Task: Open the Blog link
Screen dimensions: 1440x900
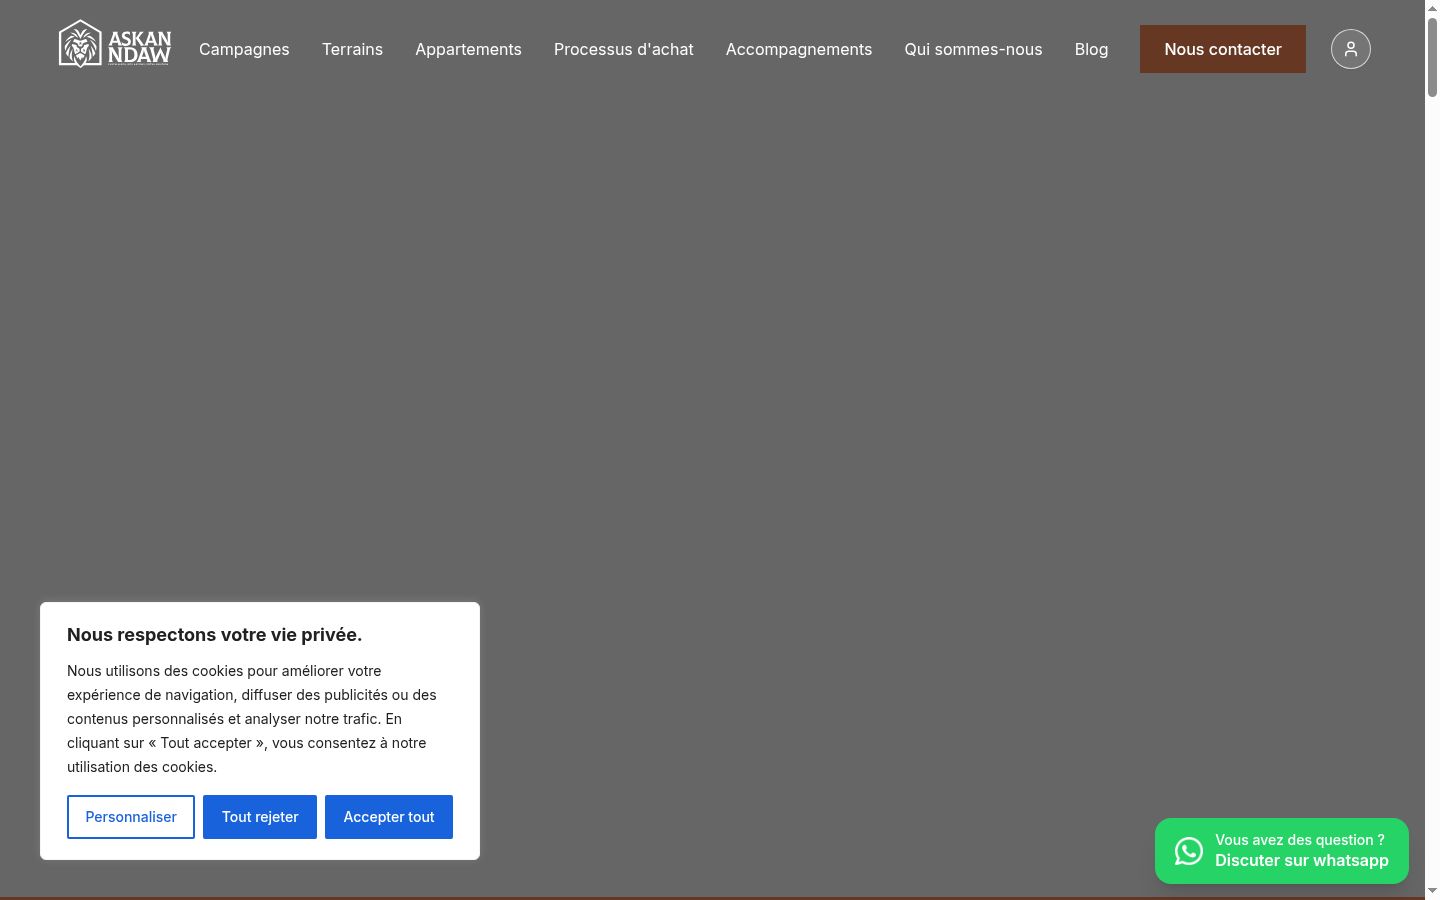Action: [x=1091, y=49]
